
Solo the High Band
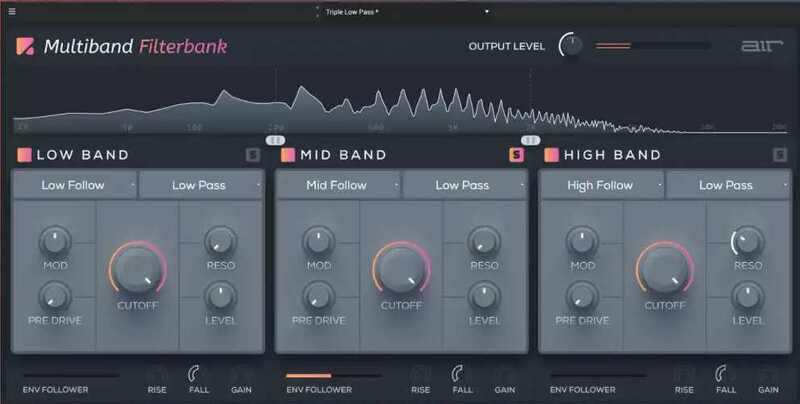click(780, 155)
